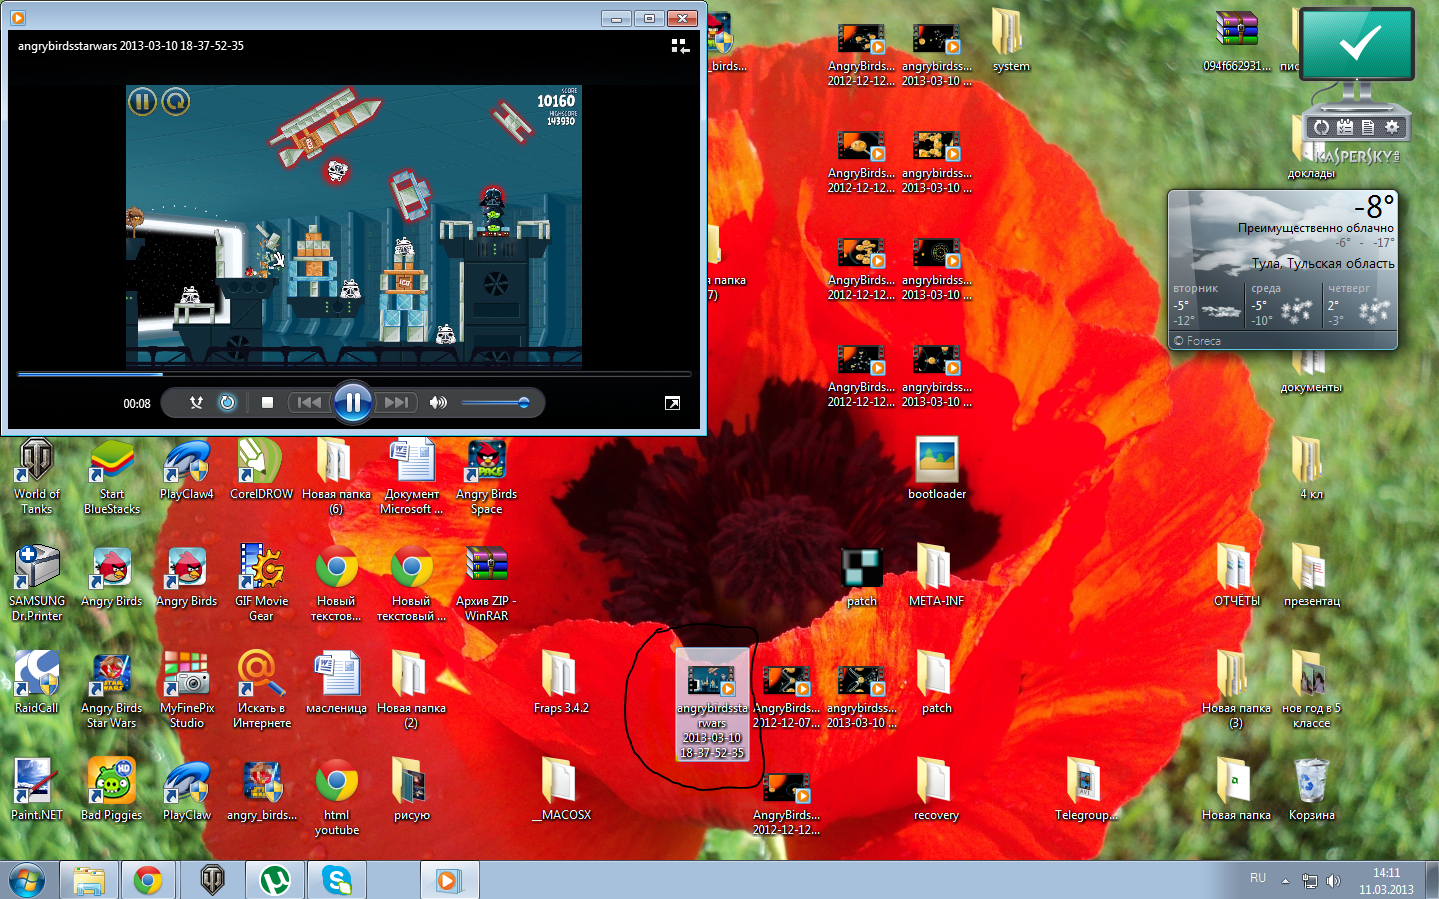Select the system folder
Screen dimensions: 1439x899
pos(1011,42)
